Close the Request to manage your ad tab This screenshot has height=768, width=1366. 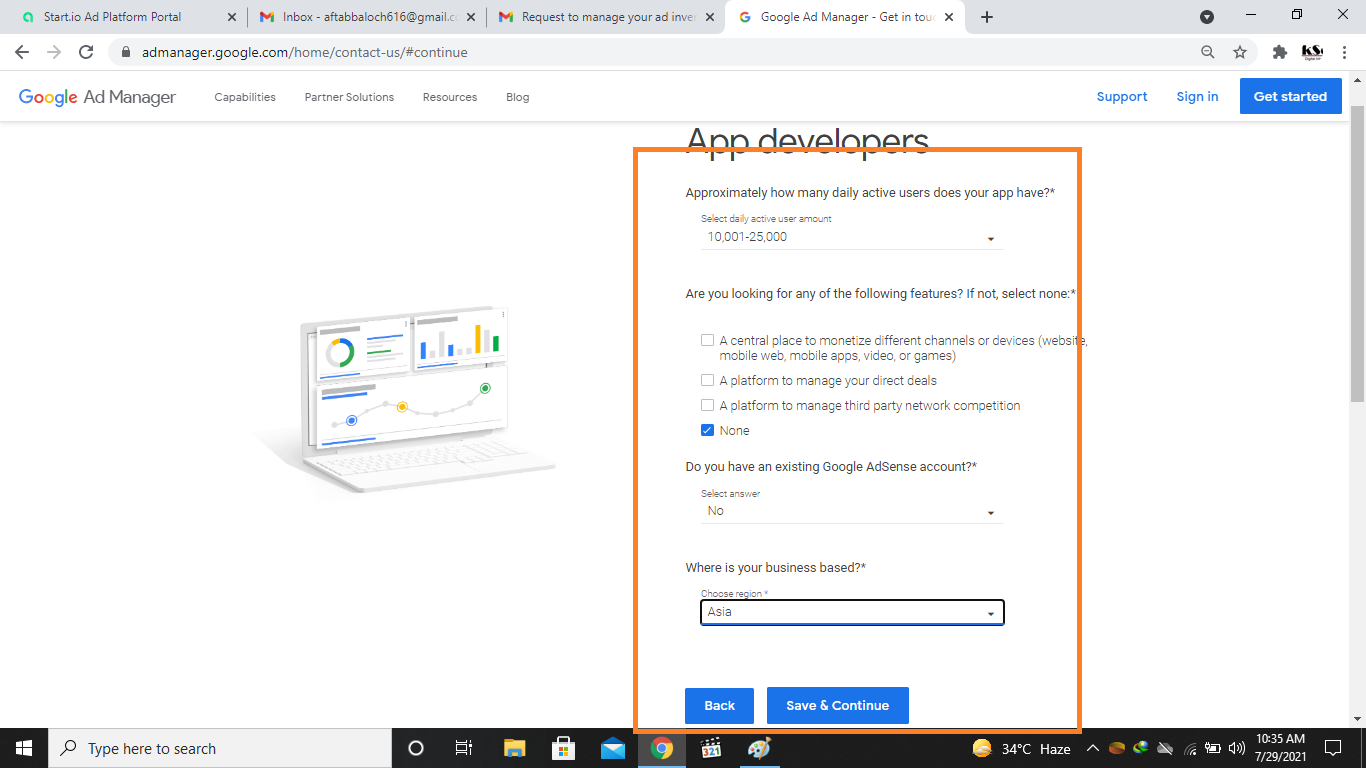710,17
